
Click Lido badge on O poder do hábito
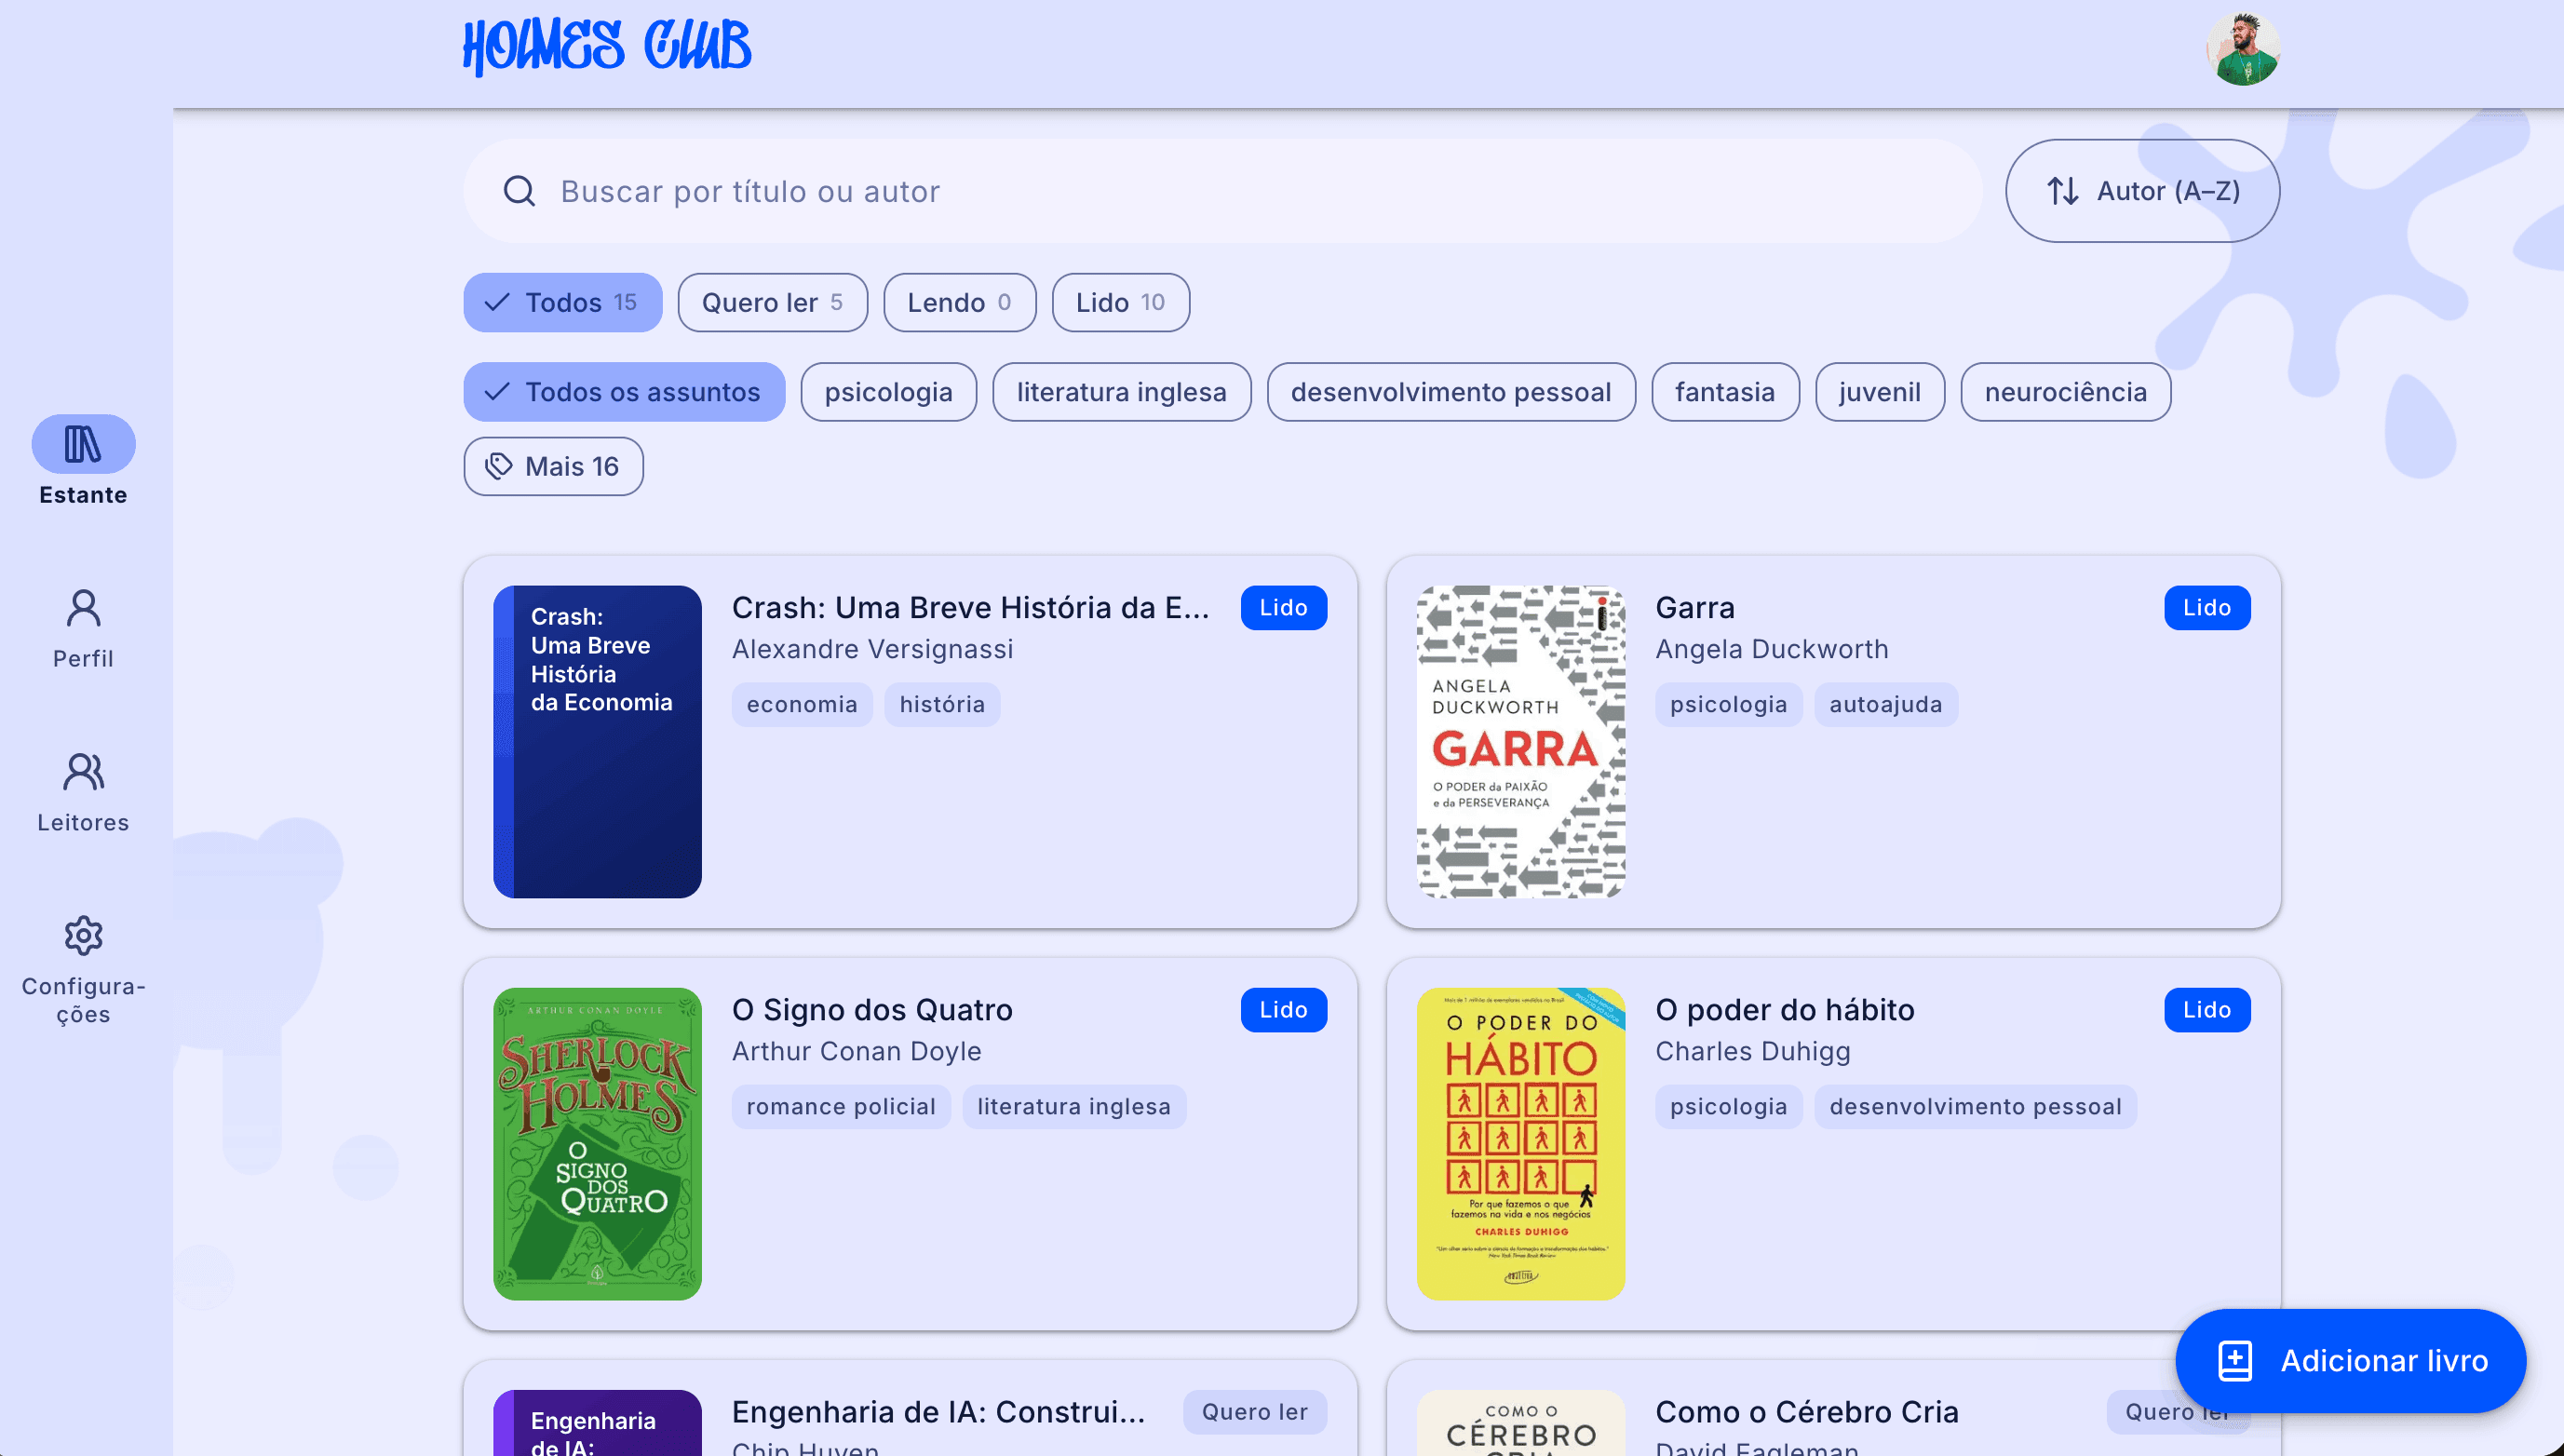(x=2207, y=1010)
